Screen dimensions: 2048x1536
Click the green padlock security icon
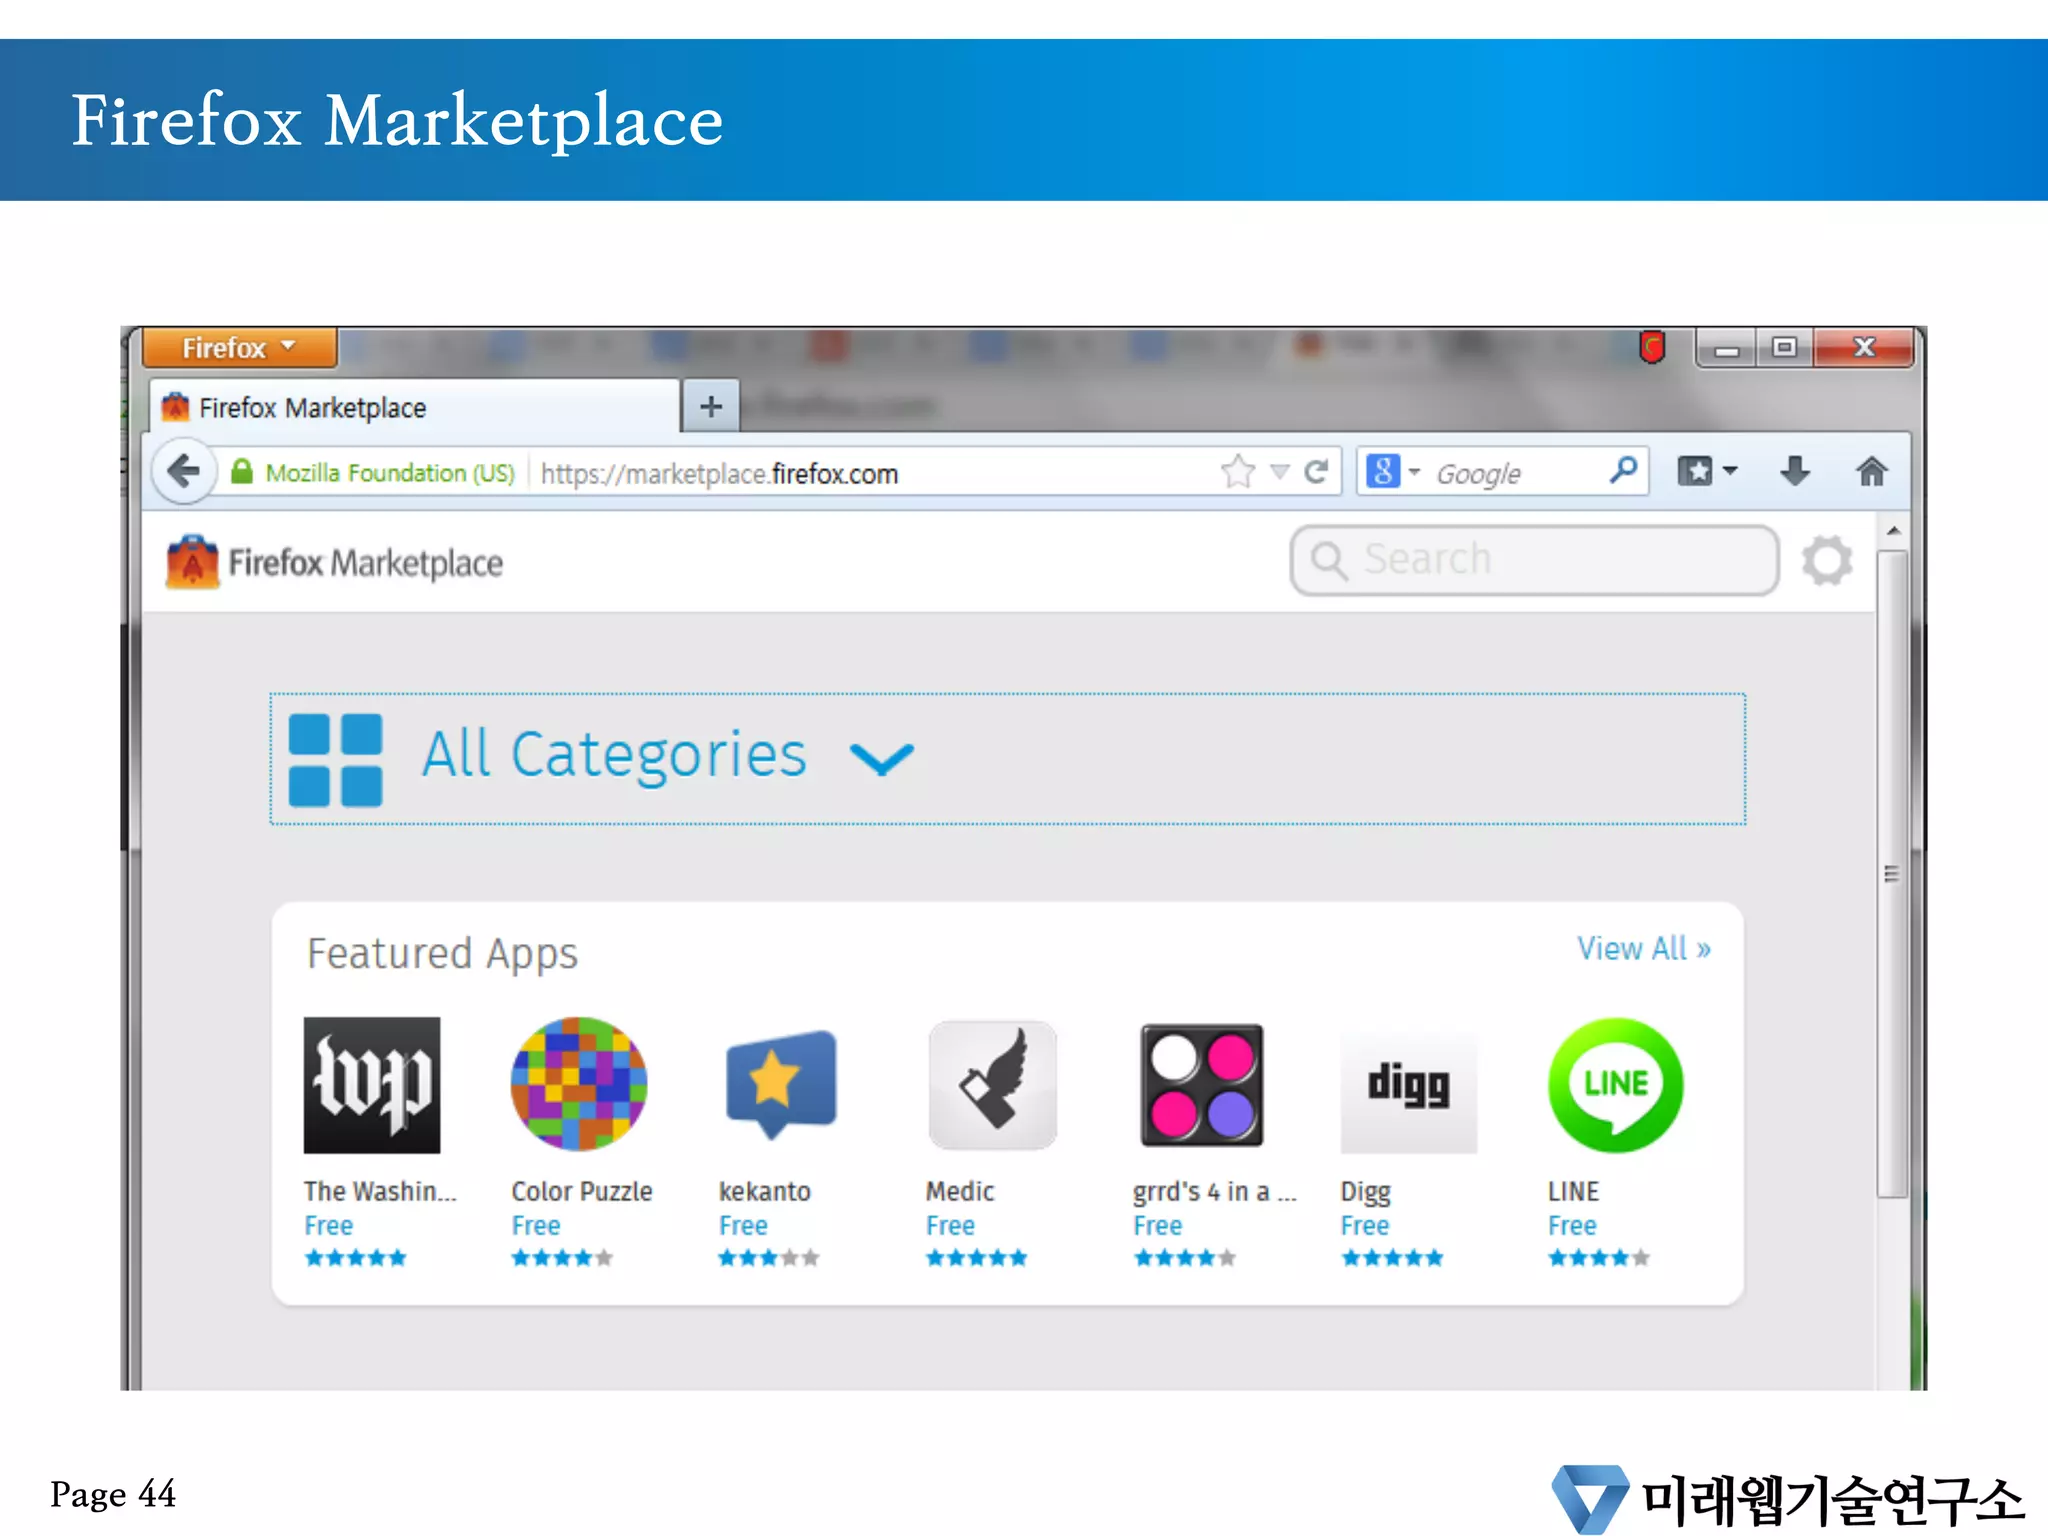point(241,472)
